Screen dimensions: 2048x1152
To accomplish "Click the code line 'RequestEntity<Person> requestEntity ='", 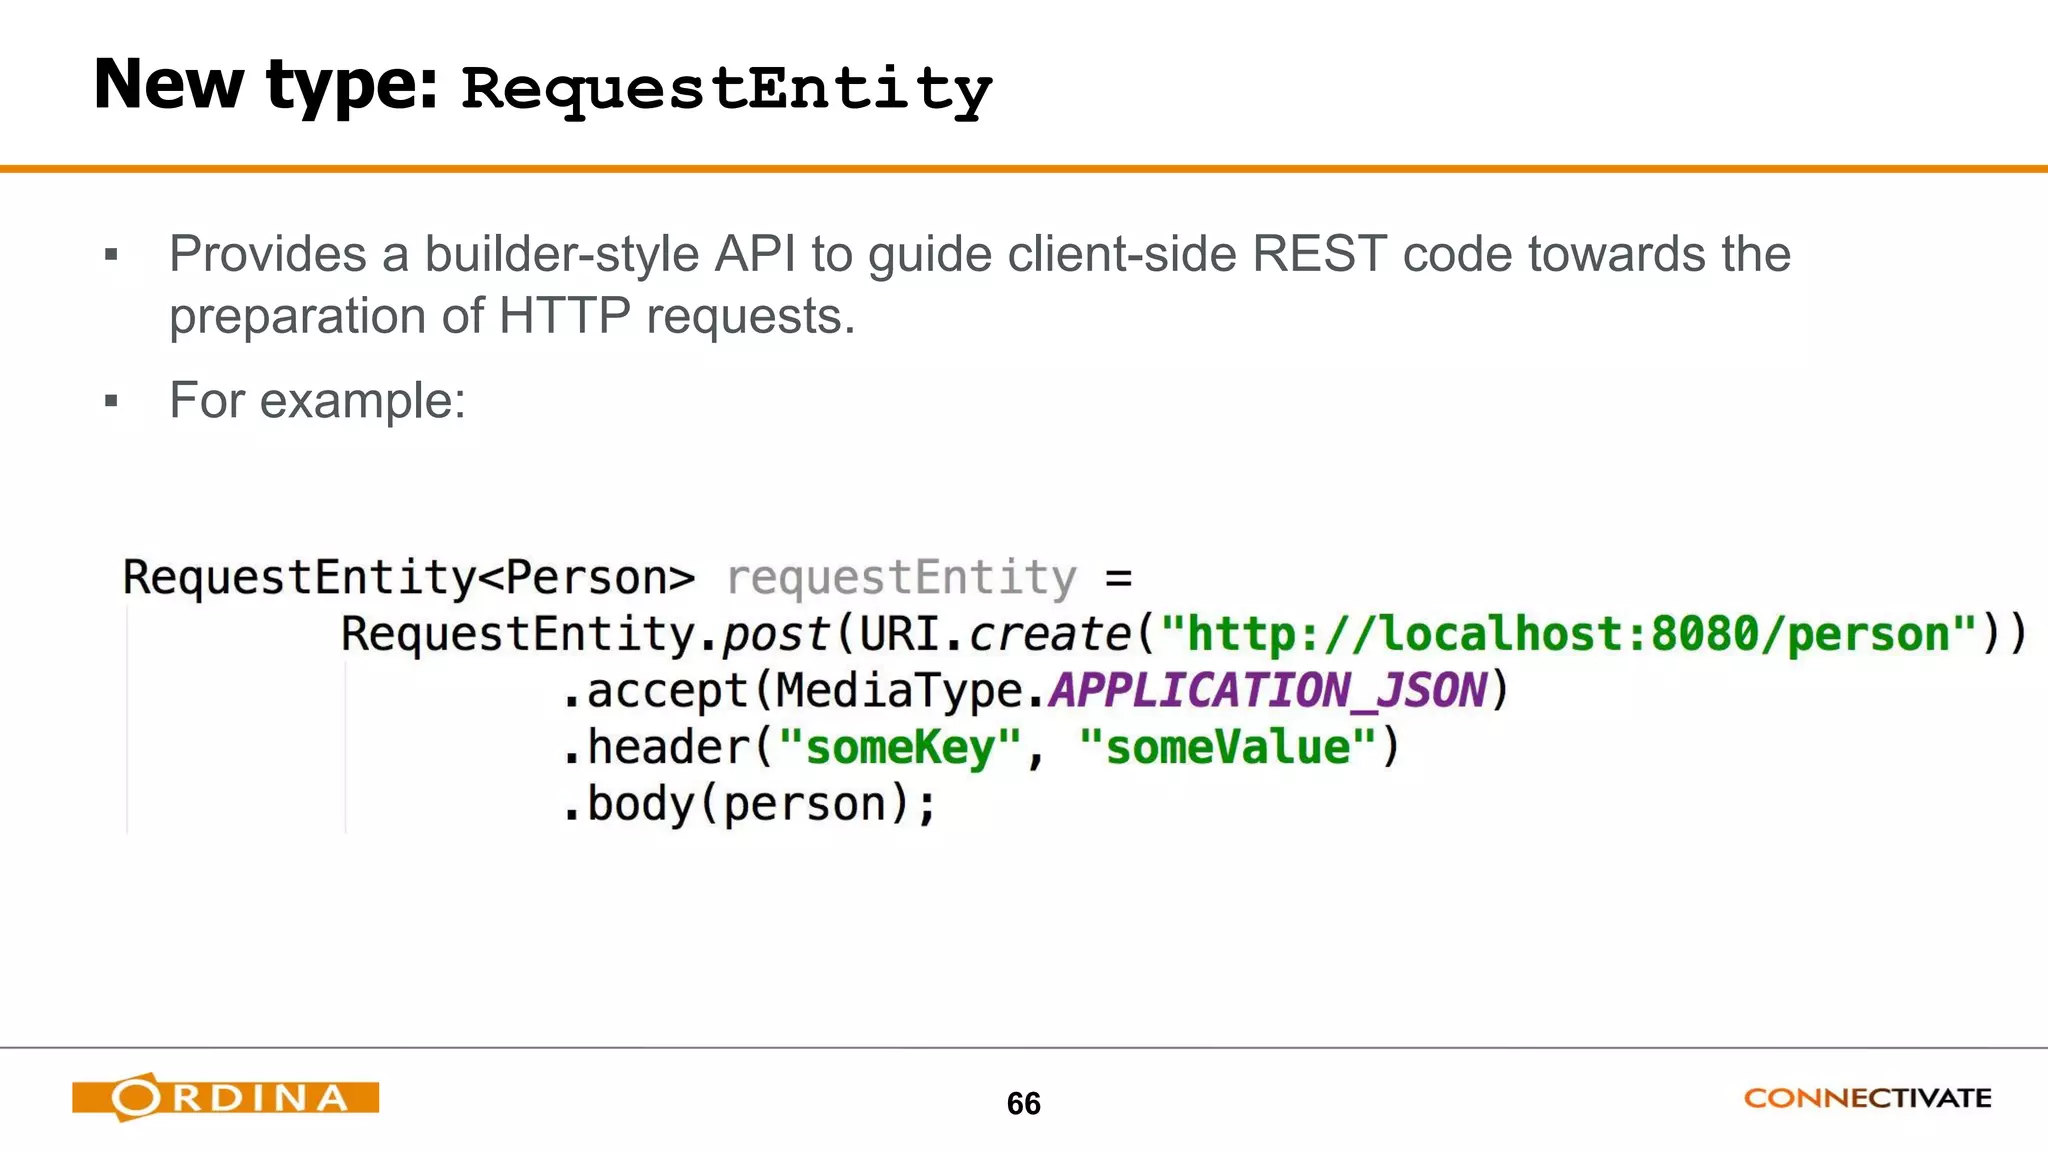I will 627,578.
